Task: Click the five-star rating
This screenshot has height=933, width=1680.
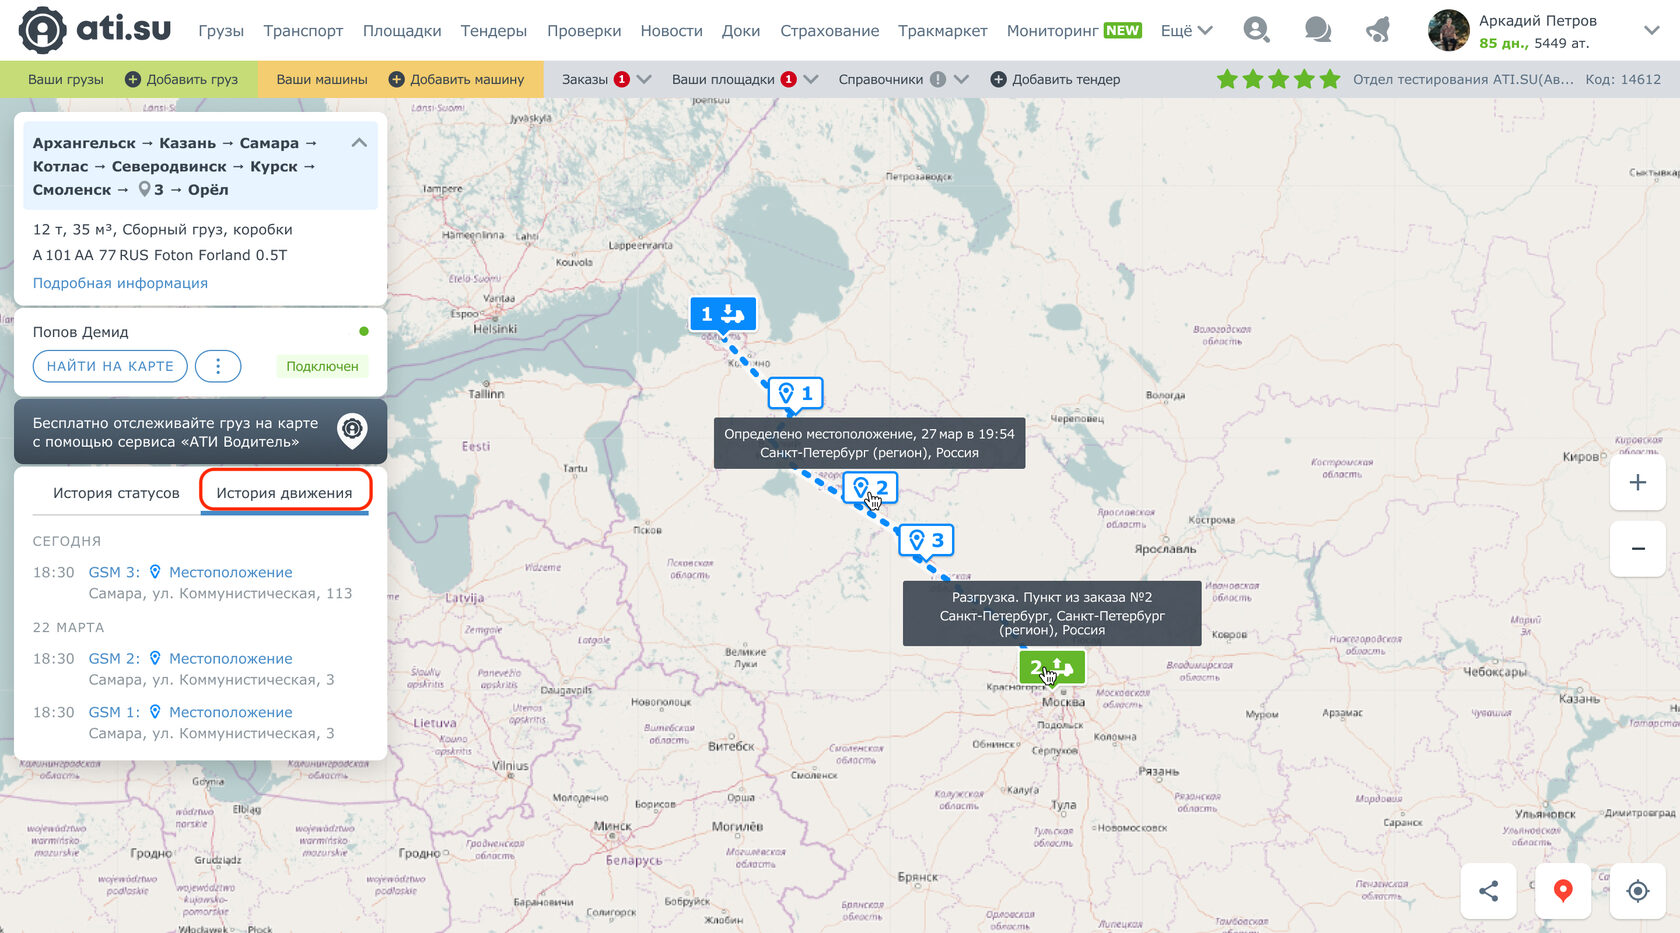Action: (x=1278, y=79)
